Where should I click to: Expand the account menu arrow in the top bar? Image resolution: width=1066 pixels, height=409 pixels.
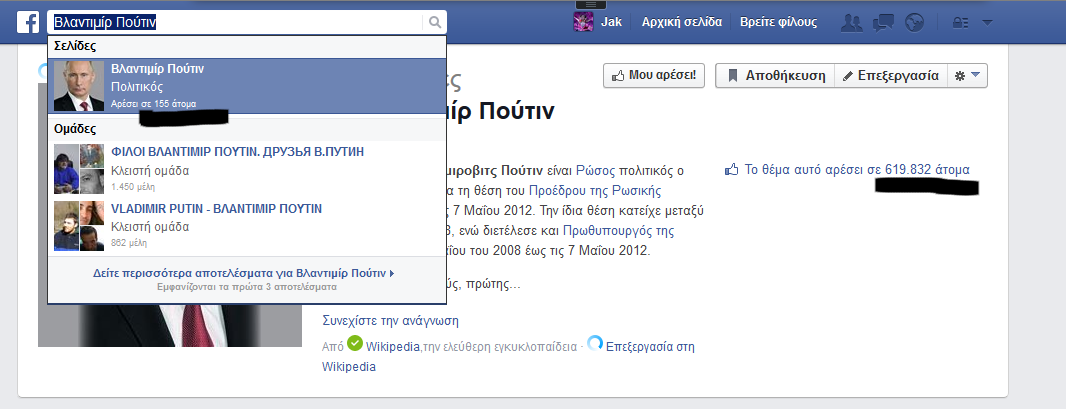click(987, 22)
